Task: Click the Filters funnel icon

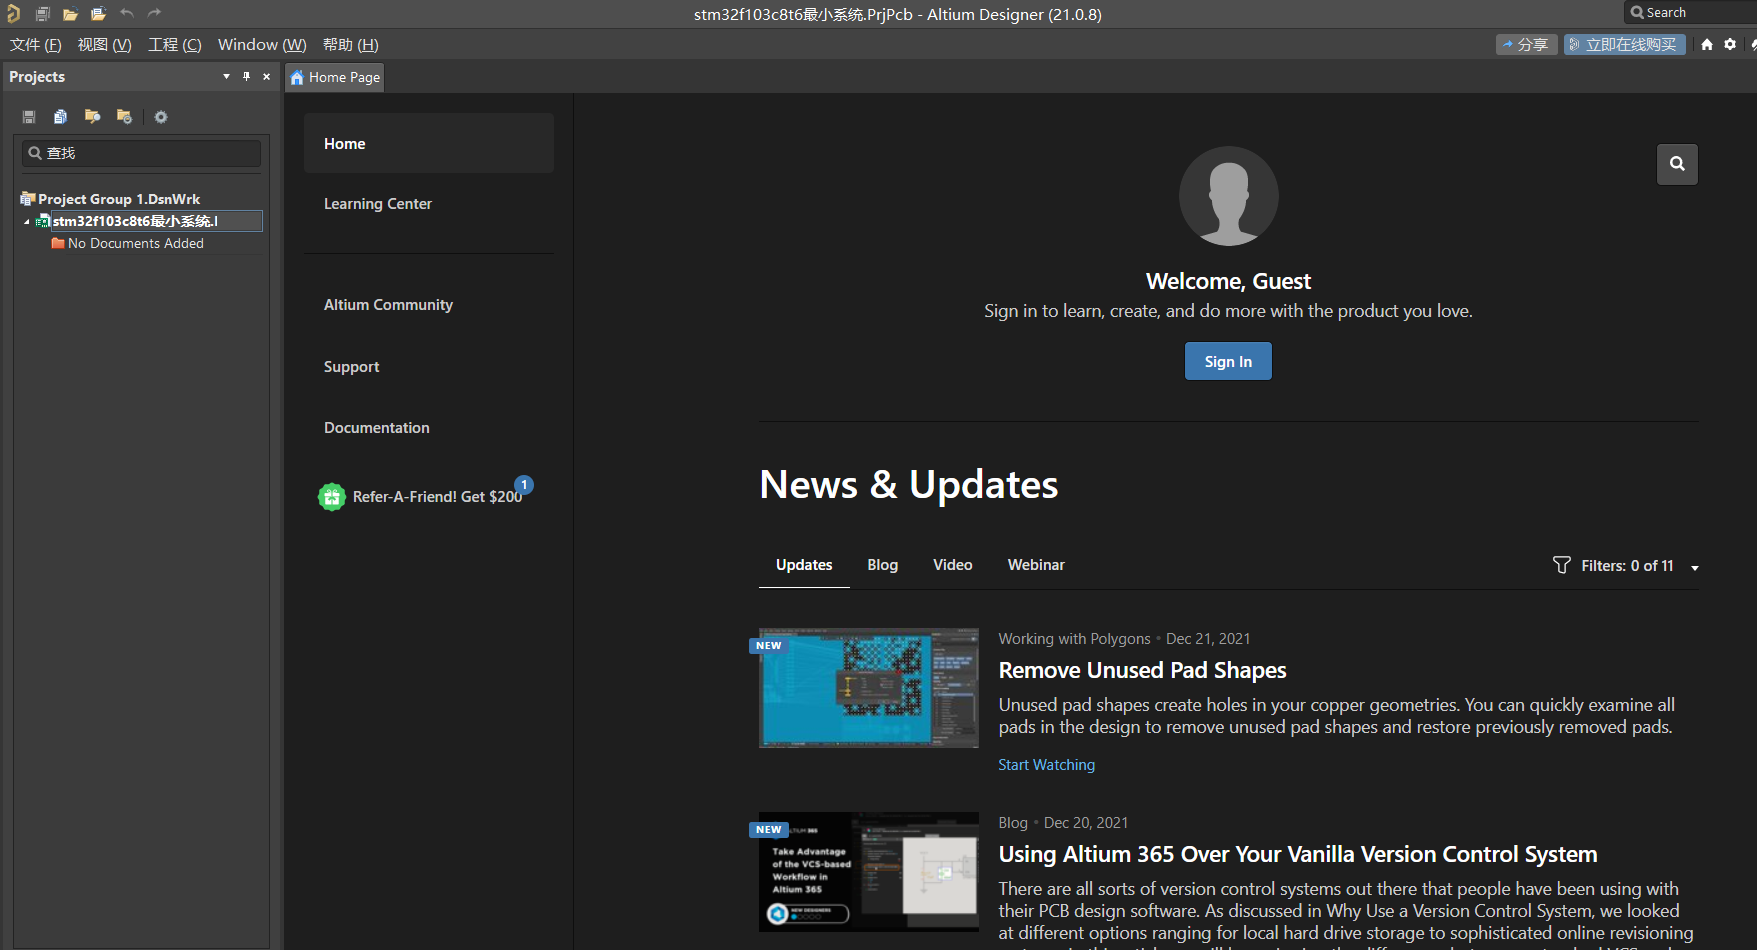Action: click(1561, 565)
